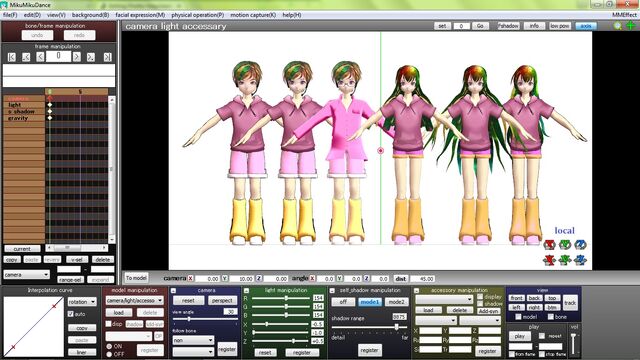This screenshot has height=360, width=640.
Task: Open the file(F) menu
Action: [x=10, y=15]
